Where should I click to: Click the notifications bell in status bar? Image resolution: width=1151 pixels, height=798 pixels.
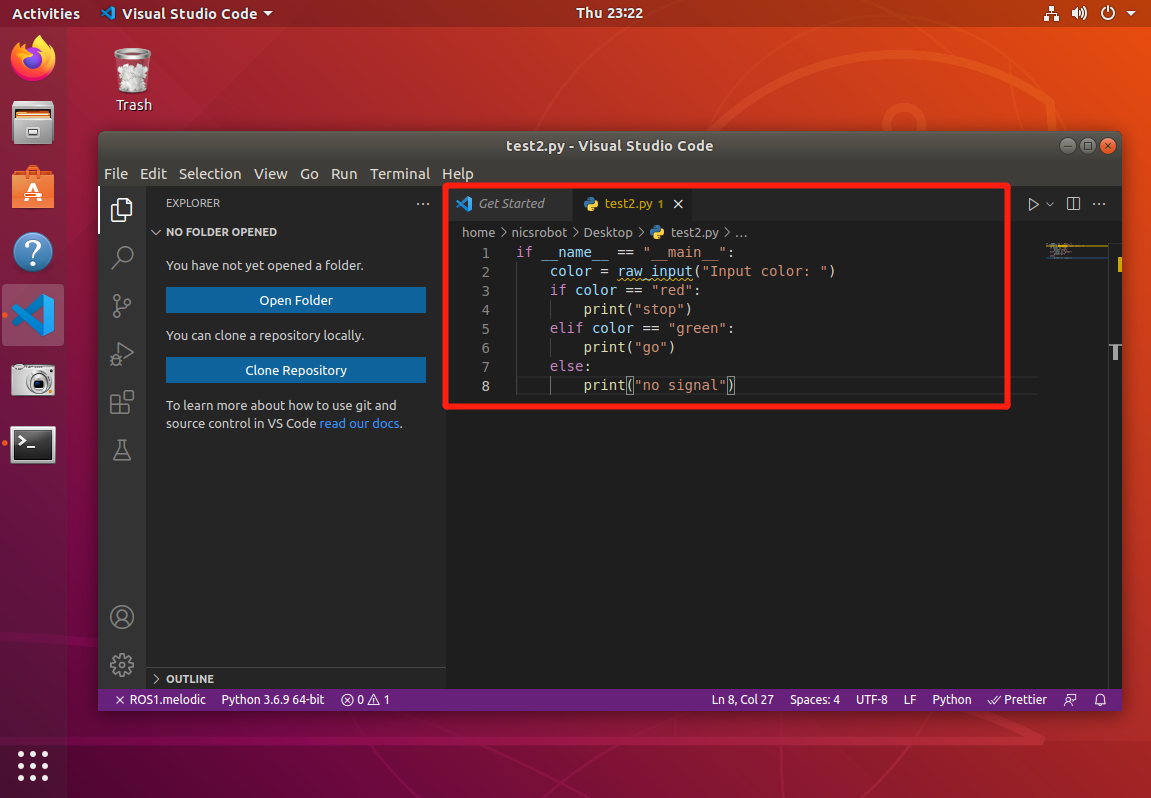pos(1100,700)
